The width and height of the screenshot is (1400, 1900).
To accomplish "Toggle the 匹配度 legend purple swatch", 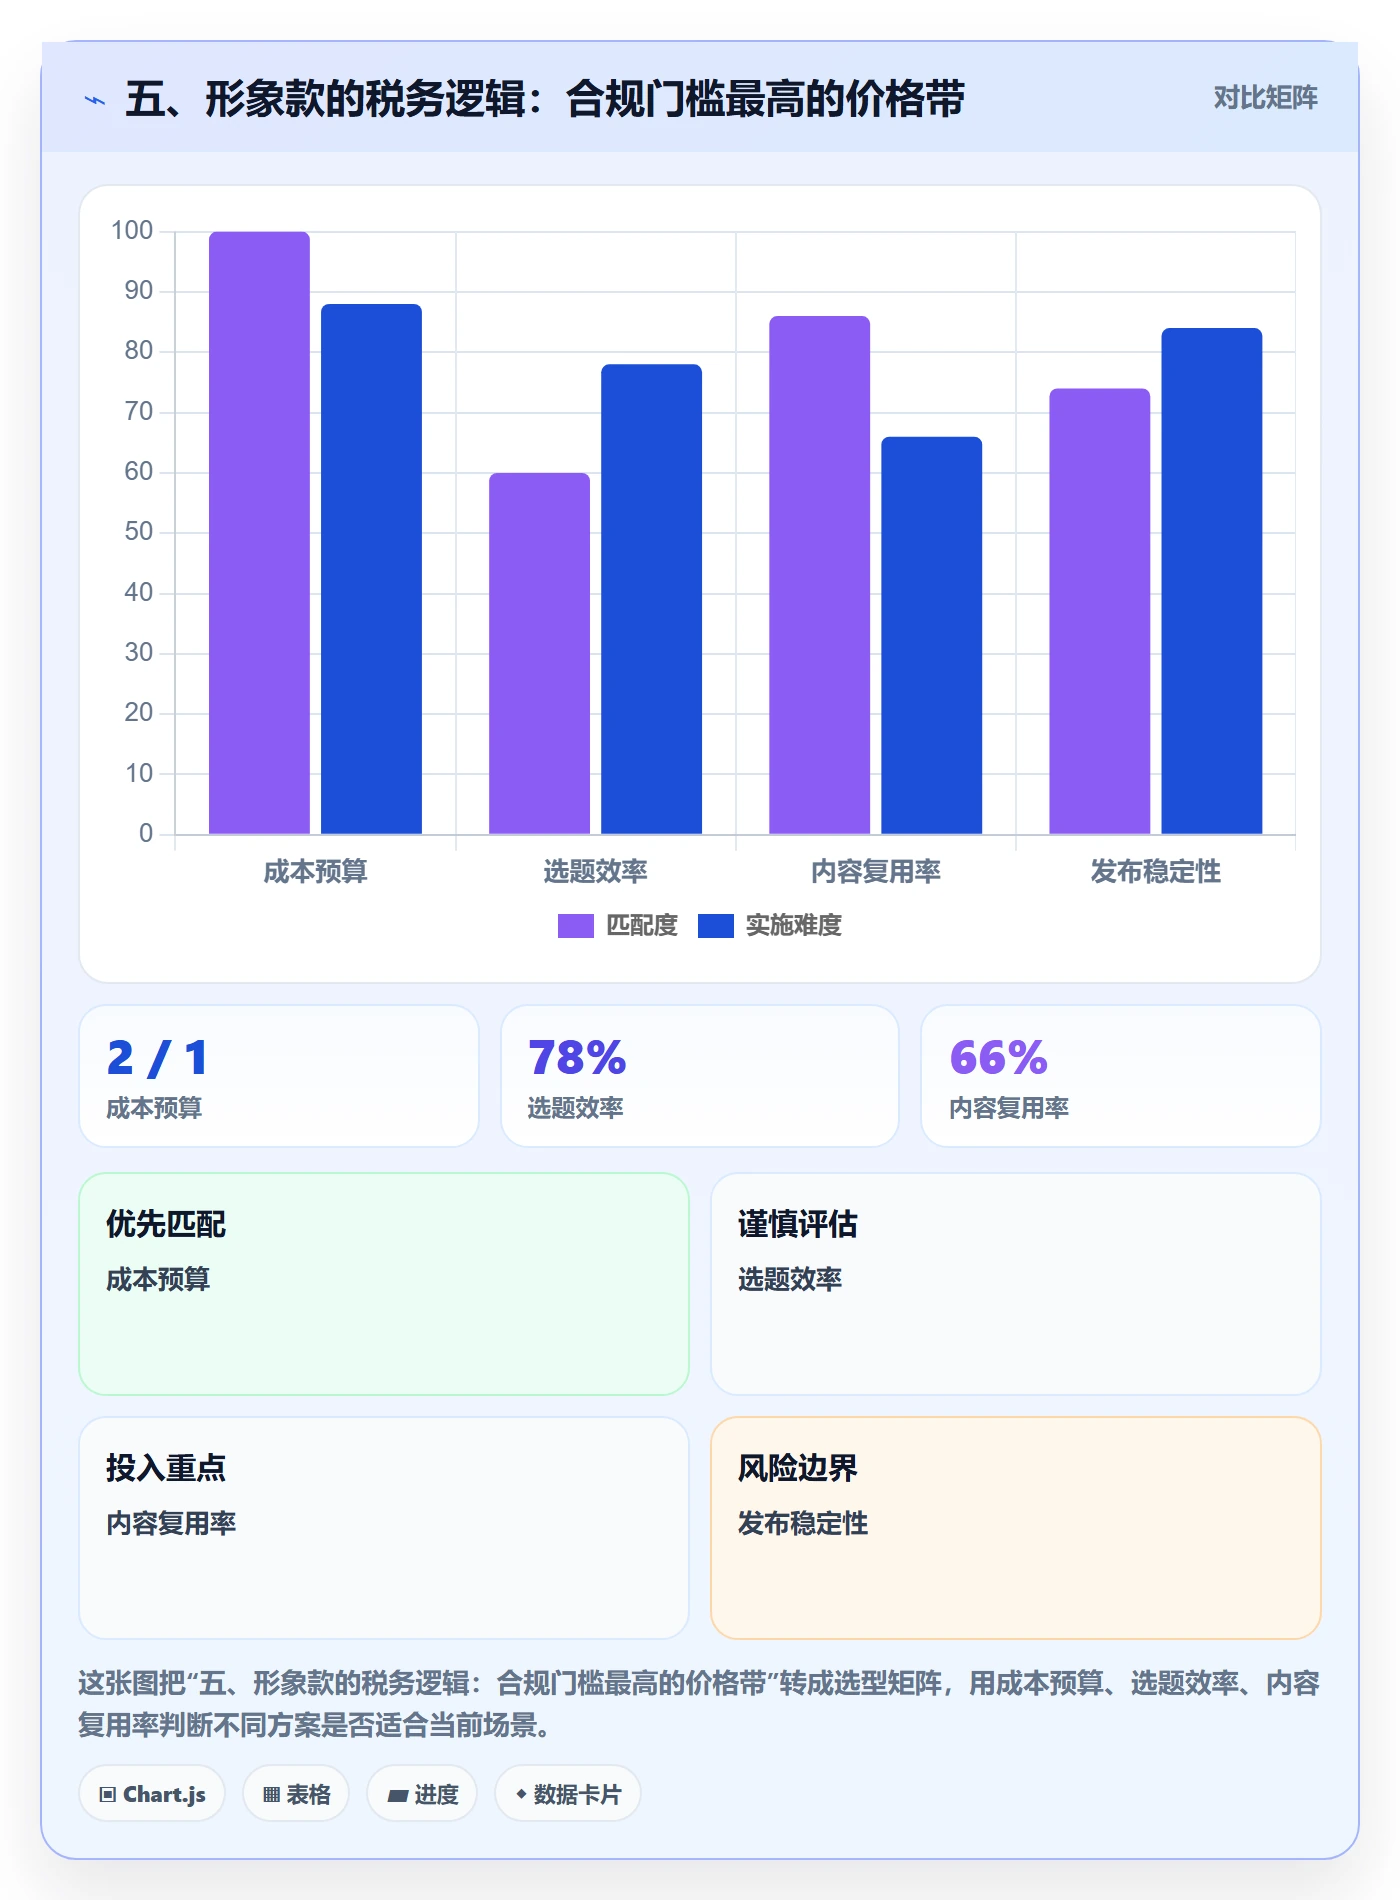I will click(x=576, y=926).
